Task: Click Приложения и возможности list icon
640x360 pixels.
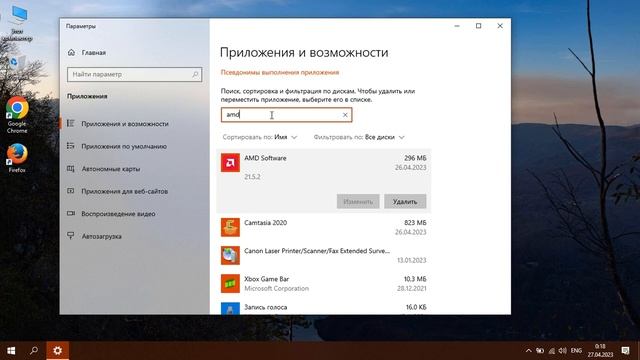Action: [71, 123]
